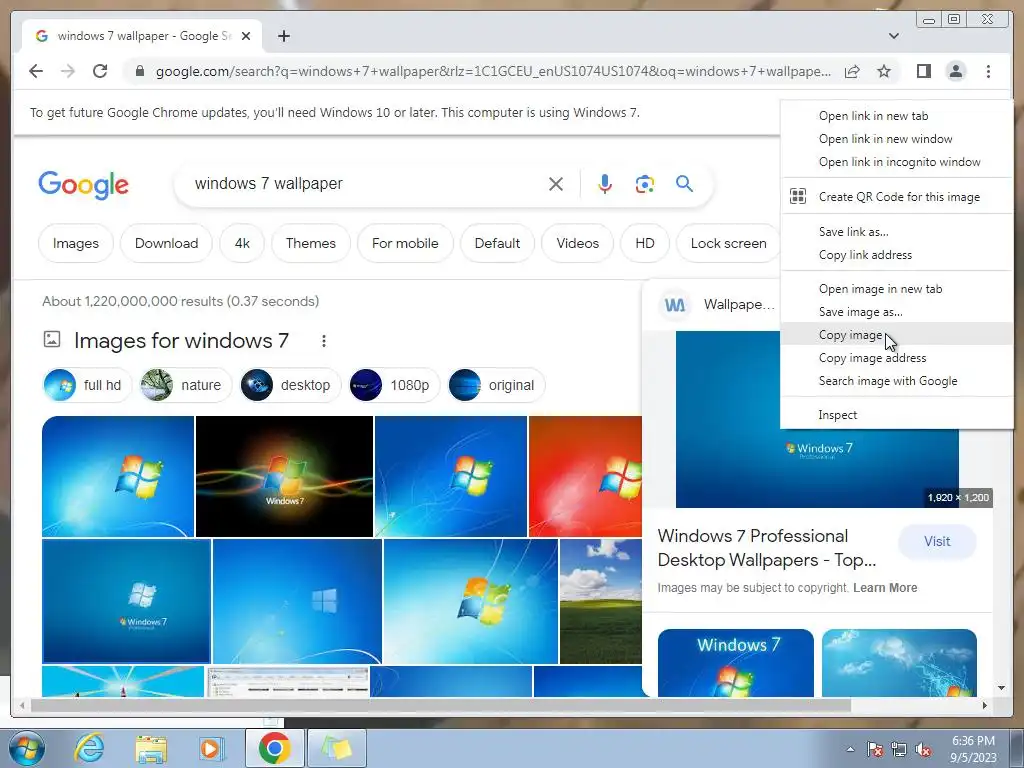Click the Wallpaper site favicon in preview panel
This screenshot has height=768, width=1024.
pos(675,304)
